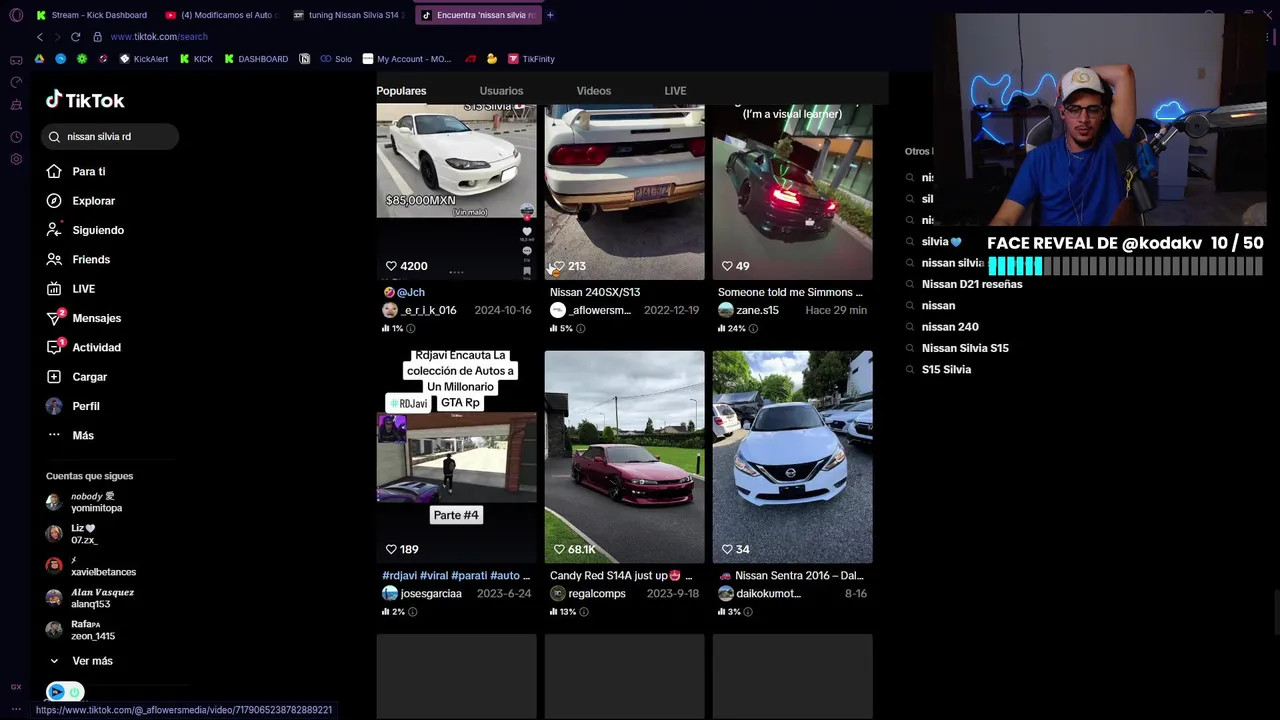Select the S15 Silvia search suggestion
Image resolution: width=1280 pixels, height=720 pixels.
945,370
